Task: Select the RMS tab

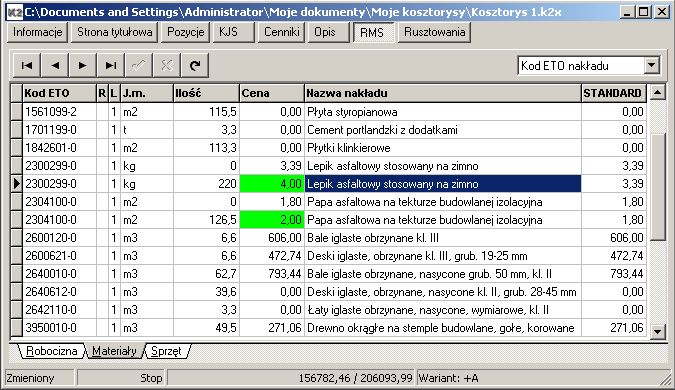Action: [x=374, y=32]
